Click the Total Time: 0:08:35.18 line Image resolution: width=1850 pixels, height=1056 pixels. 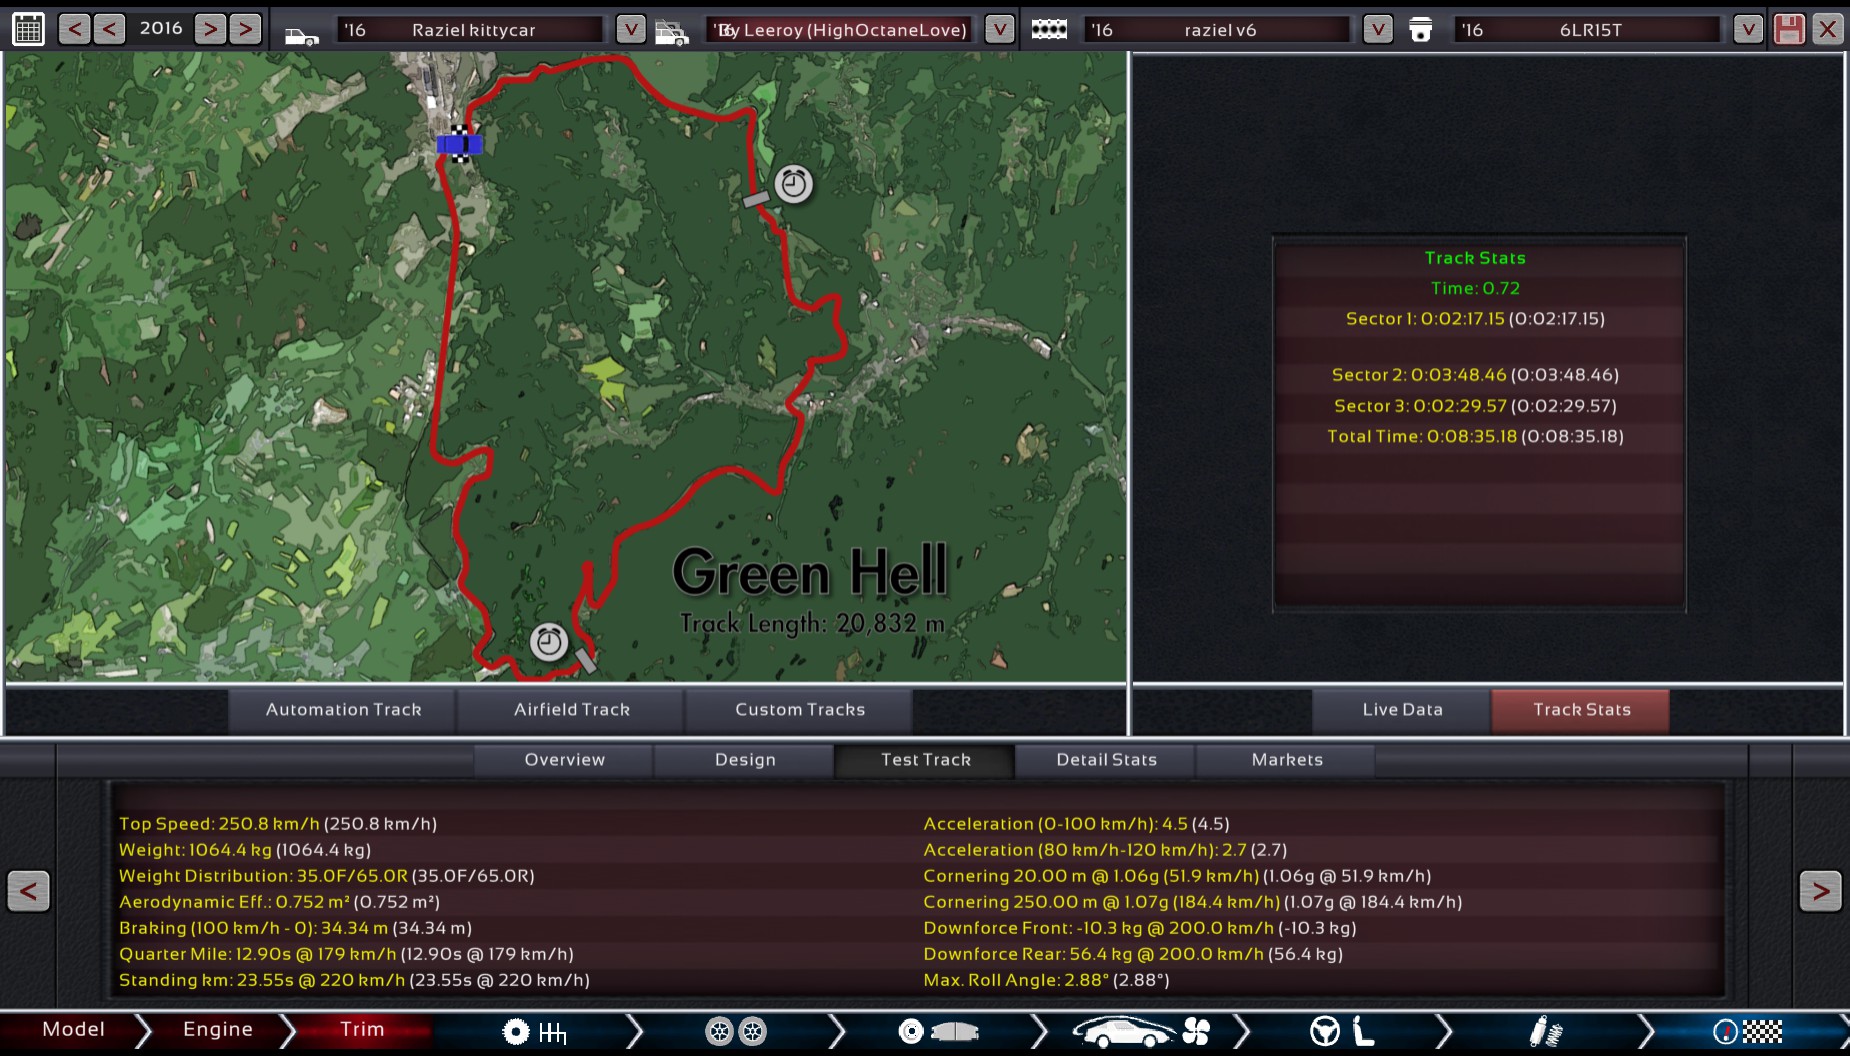click(x=1475, y=437)
